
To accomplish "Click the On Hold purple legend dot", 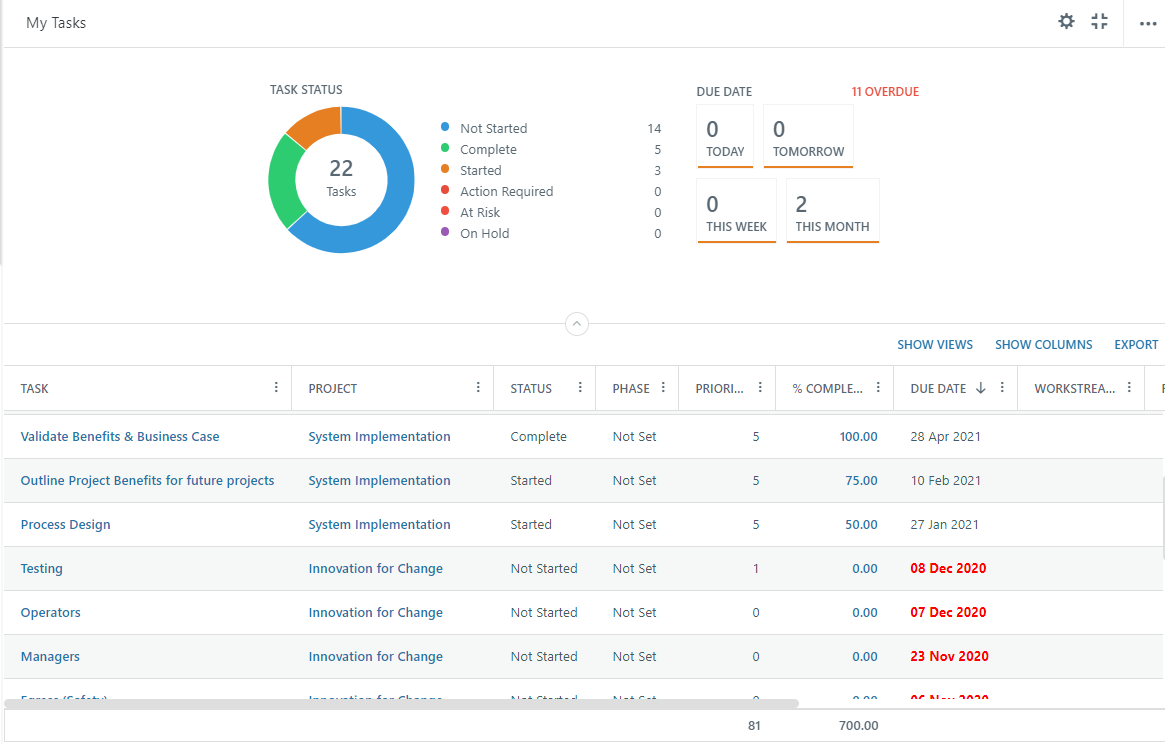I will (445, 232).
